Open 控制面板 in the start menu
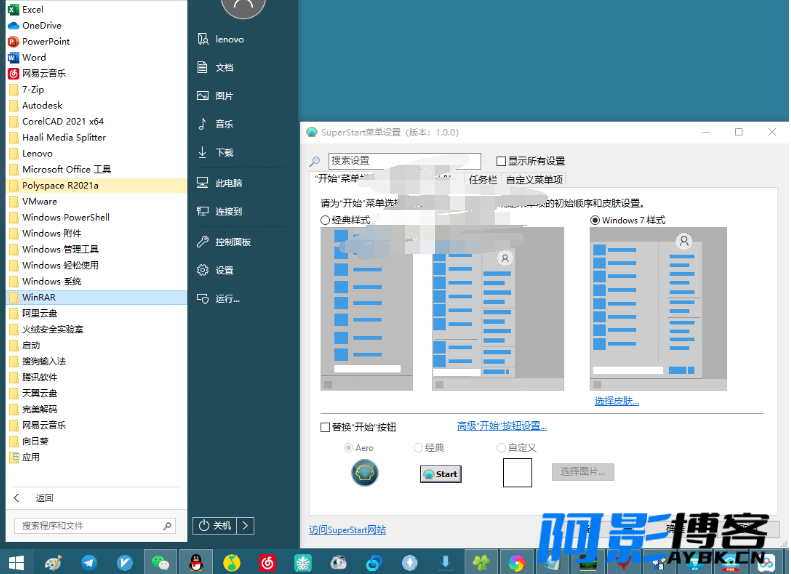Viewport: 791px width, 574px height. pos(224,242)
